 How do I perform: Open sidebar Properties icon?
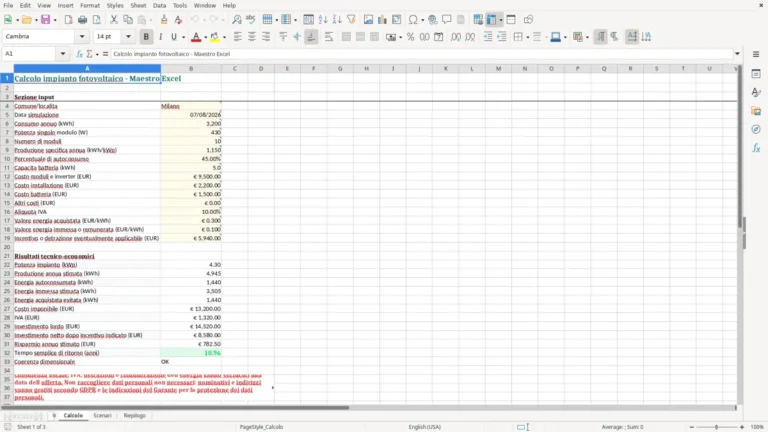tap(756, 73)
